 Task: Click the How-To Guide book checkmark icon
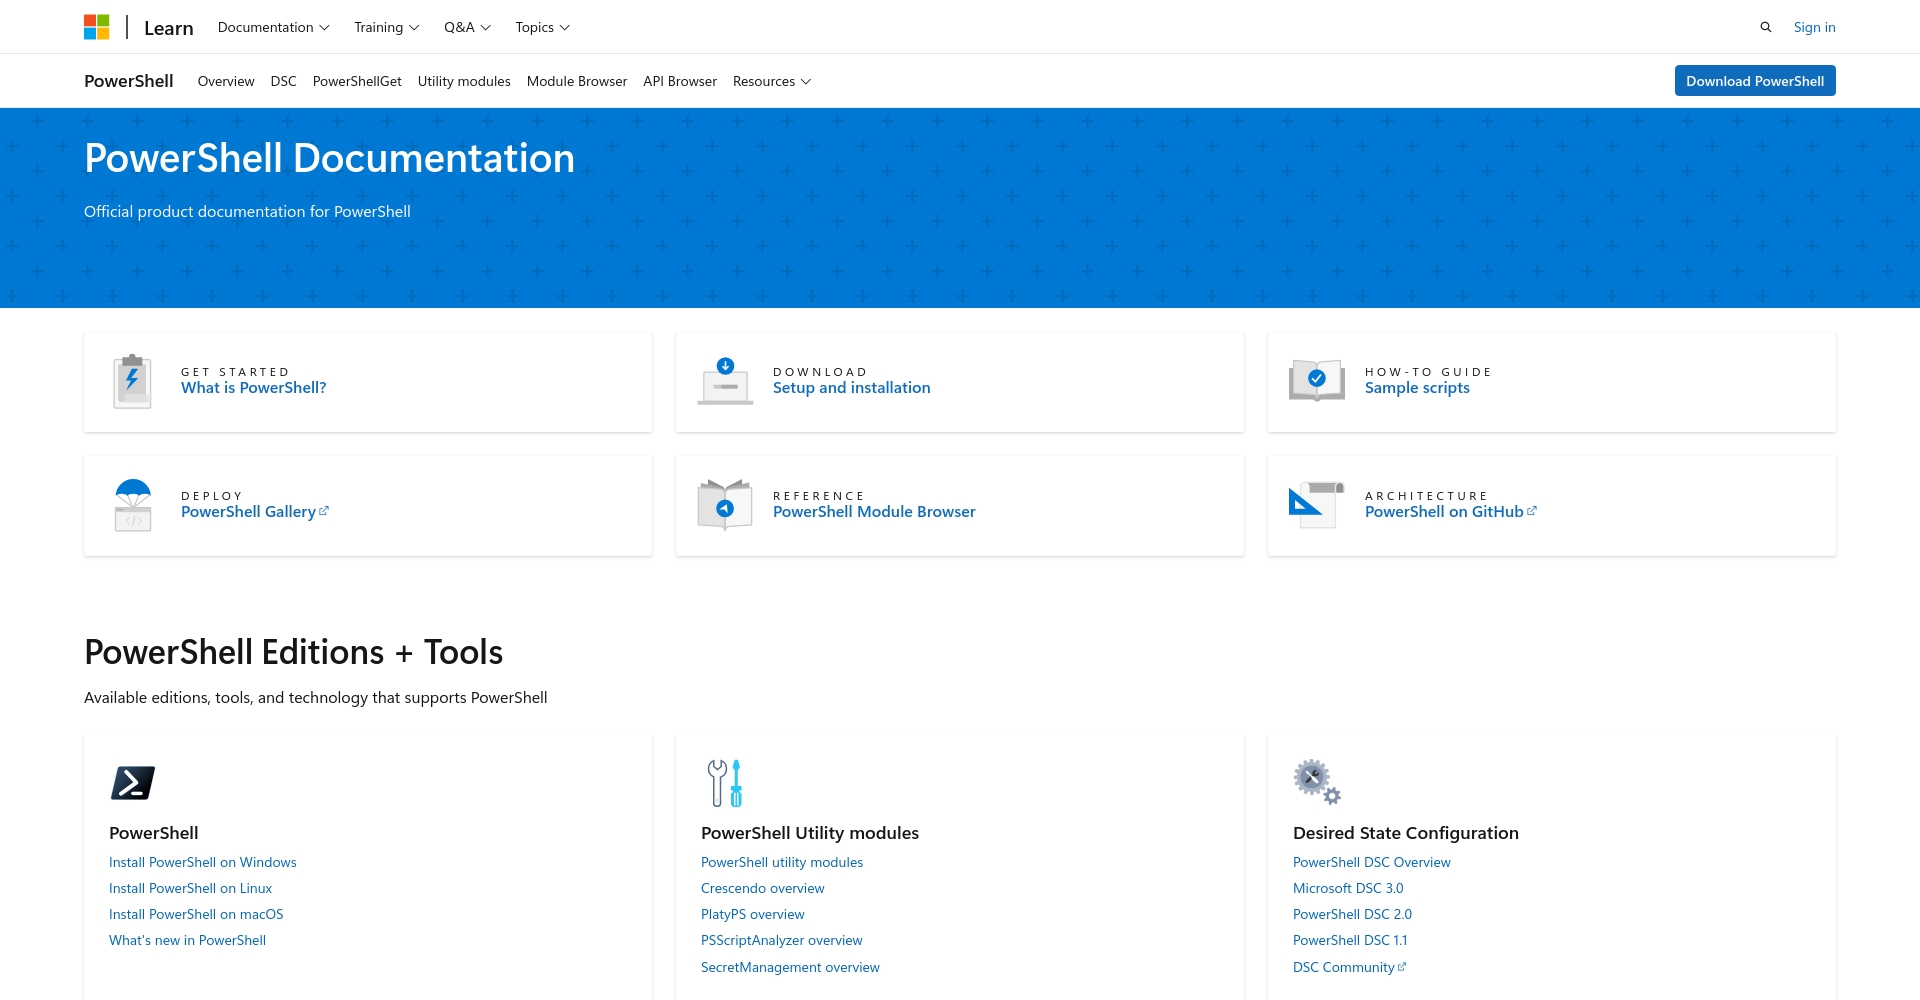tap(1317, 380)
